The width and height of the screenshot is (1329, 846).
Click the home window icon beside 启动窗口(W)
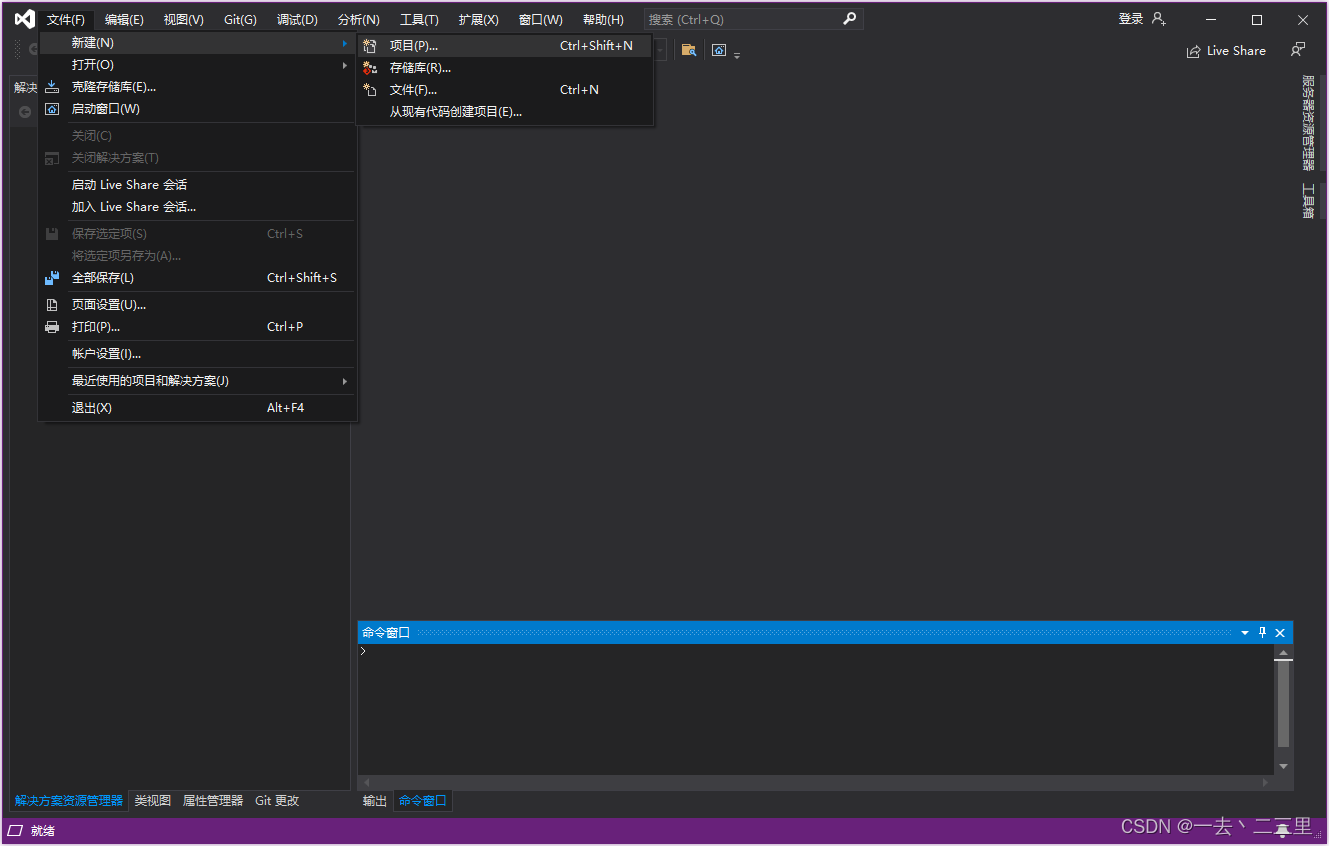[52, 109]
